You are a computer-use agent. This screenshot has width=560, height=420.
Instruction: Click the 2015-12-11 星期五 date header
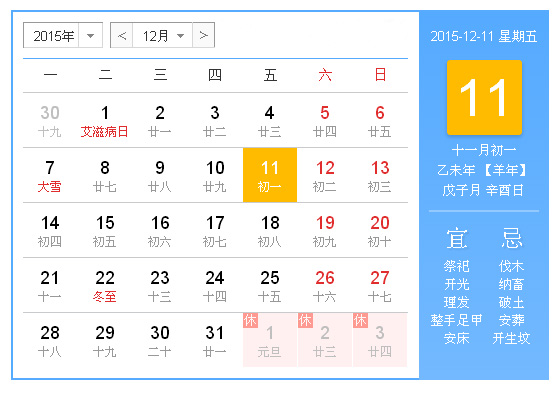click(484, 36)
